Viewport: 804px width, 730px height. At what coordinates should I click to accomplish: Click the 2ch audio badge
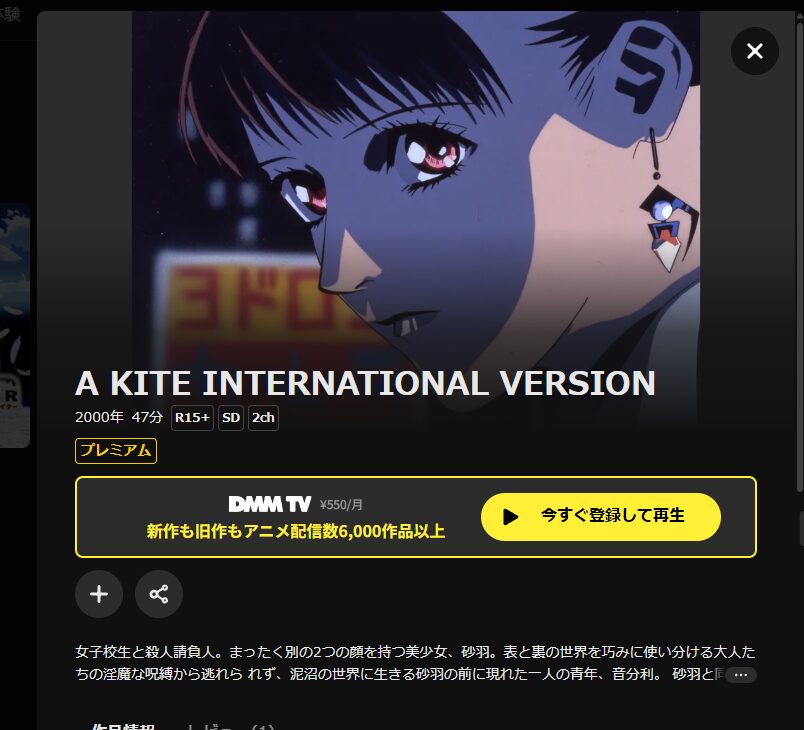(x=263, y=418)
